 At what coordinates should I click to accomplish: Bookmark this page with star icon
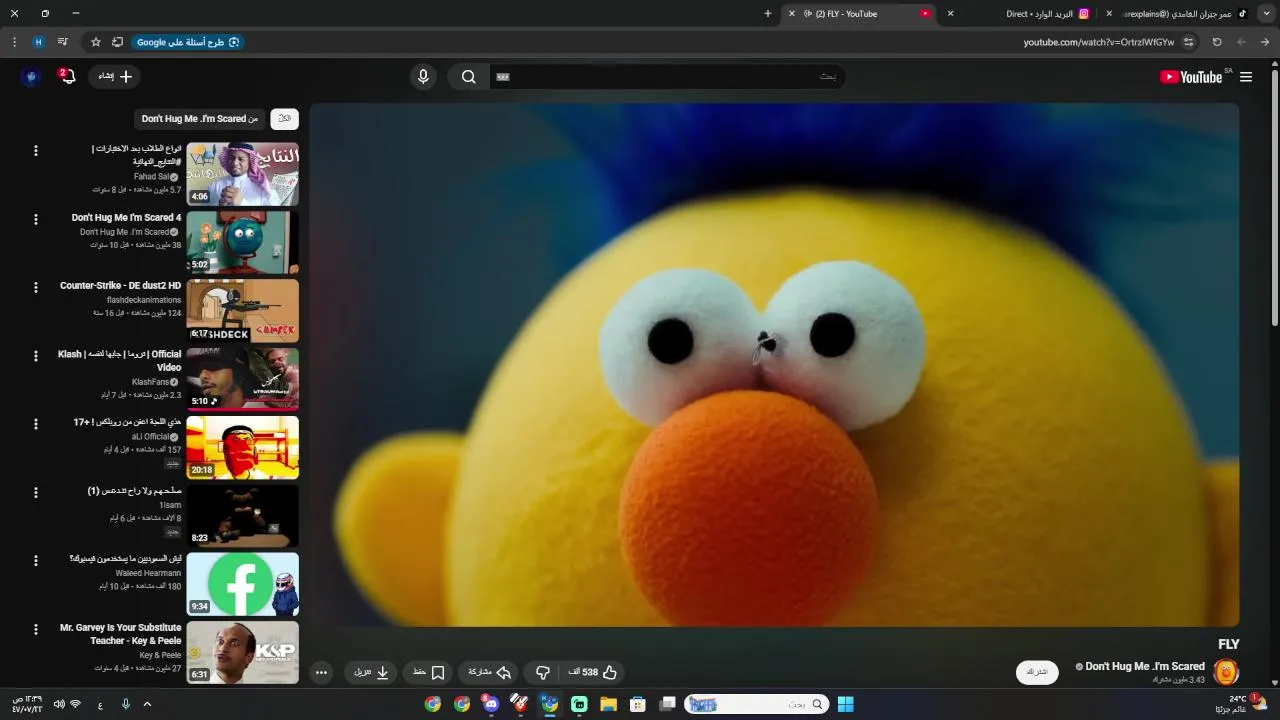tap(96, 42)
